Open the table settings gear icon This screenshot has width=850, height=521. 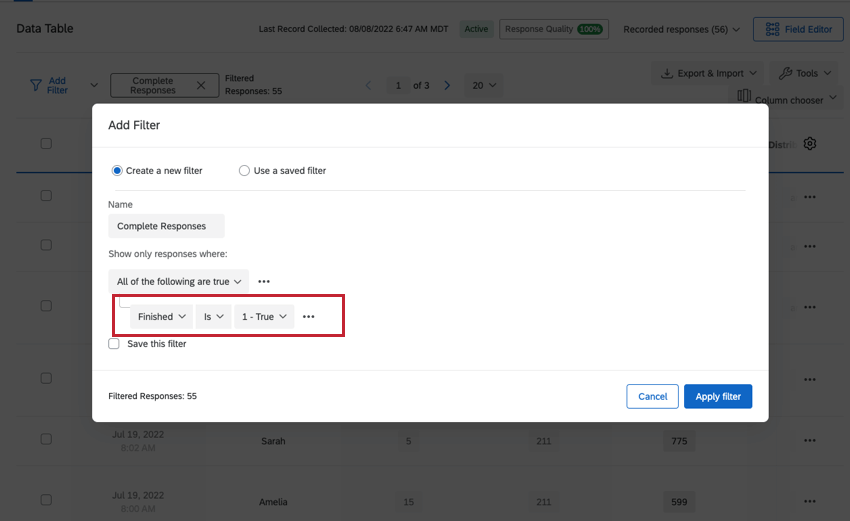coord(810,144)
